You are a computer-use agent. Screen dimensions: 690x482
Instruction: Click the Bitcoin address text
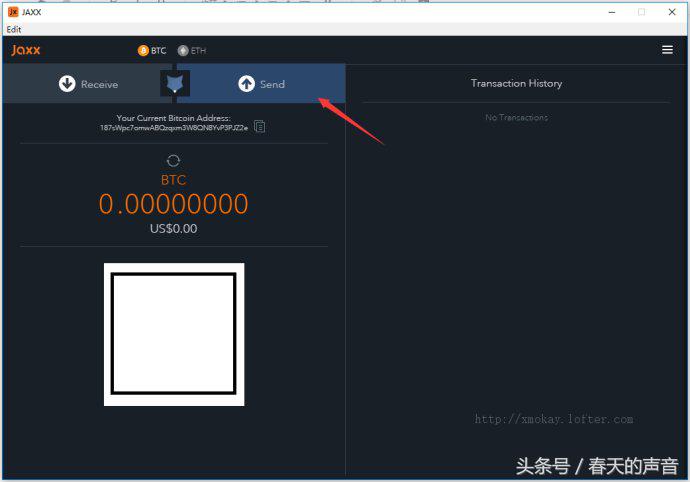tap(174, 128)
